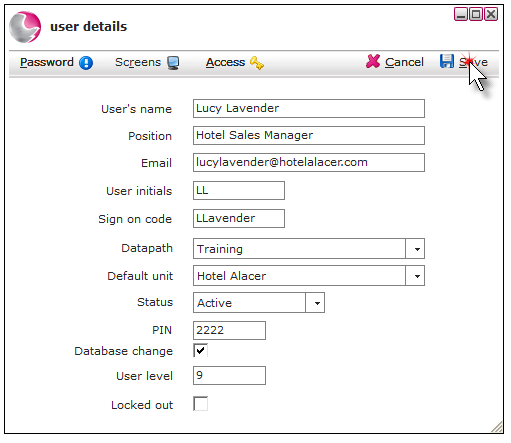
Task: Uncheck the Database change checkbox
Action: coord(200,350)
